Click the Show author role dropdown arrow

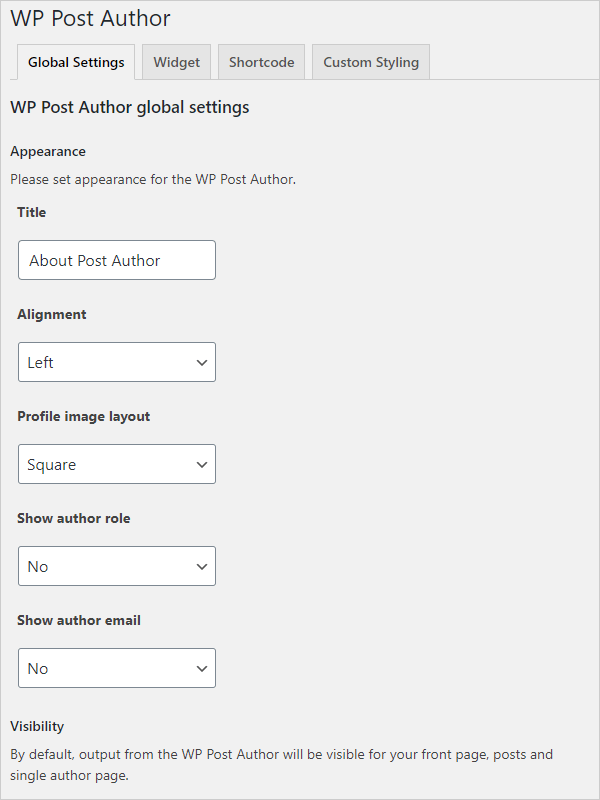point(203,566)
